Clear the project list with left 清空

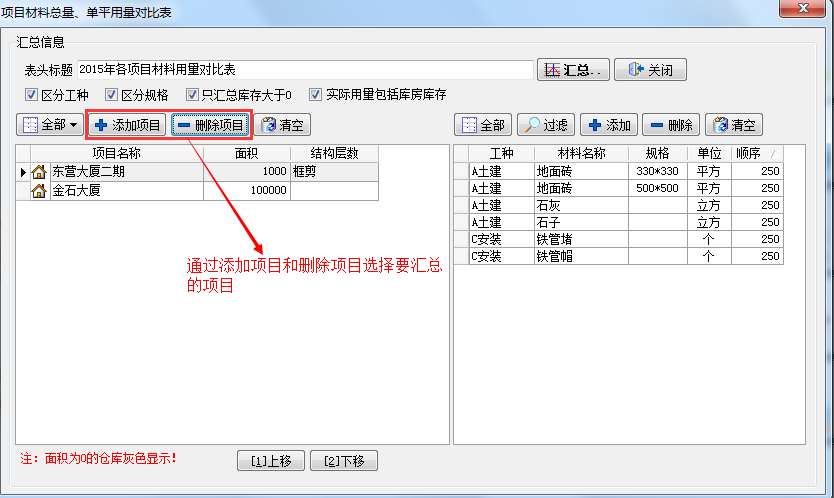282,125
